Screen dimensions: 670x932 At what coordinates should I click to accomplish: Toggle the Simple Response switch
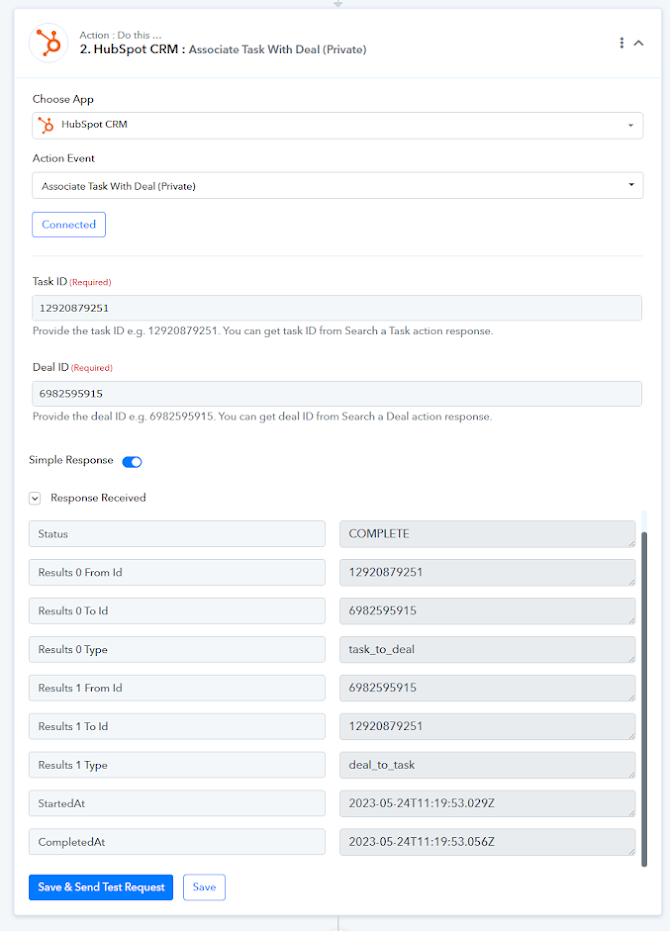[x=132, y=462]
